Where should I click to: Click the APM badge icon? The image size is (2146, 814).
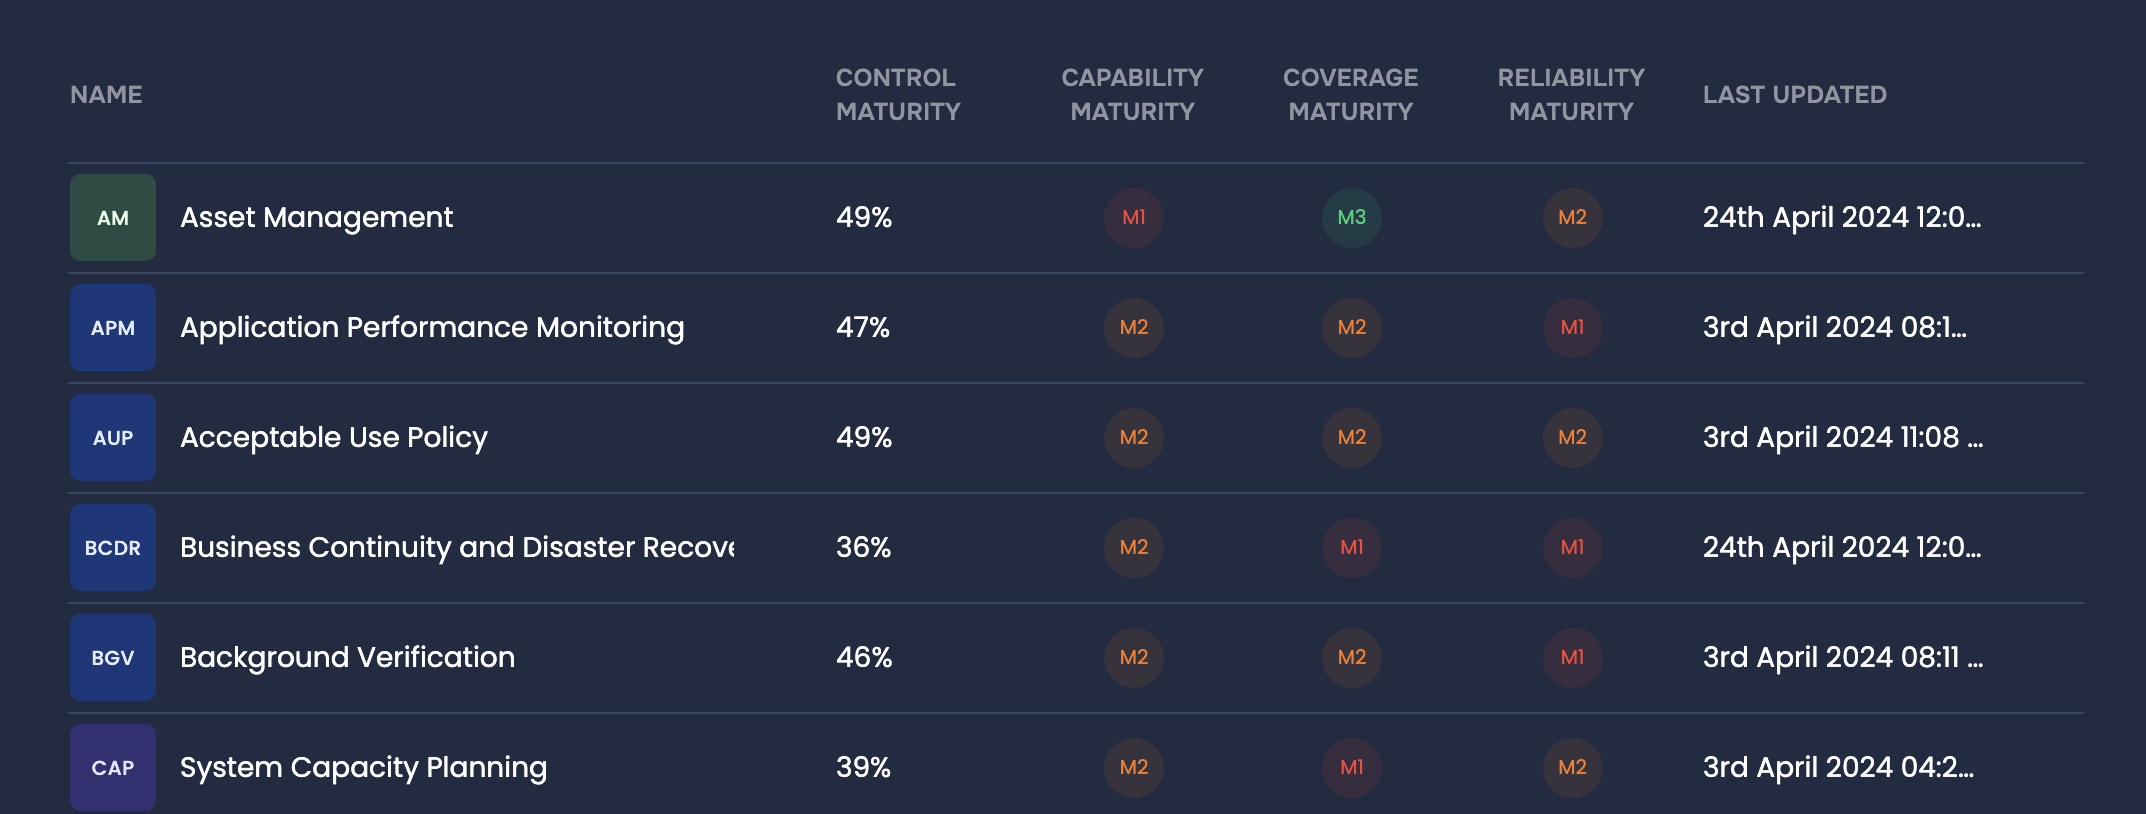pyautogui.click(x=113, y=328)
